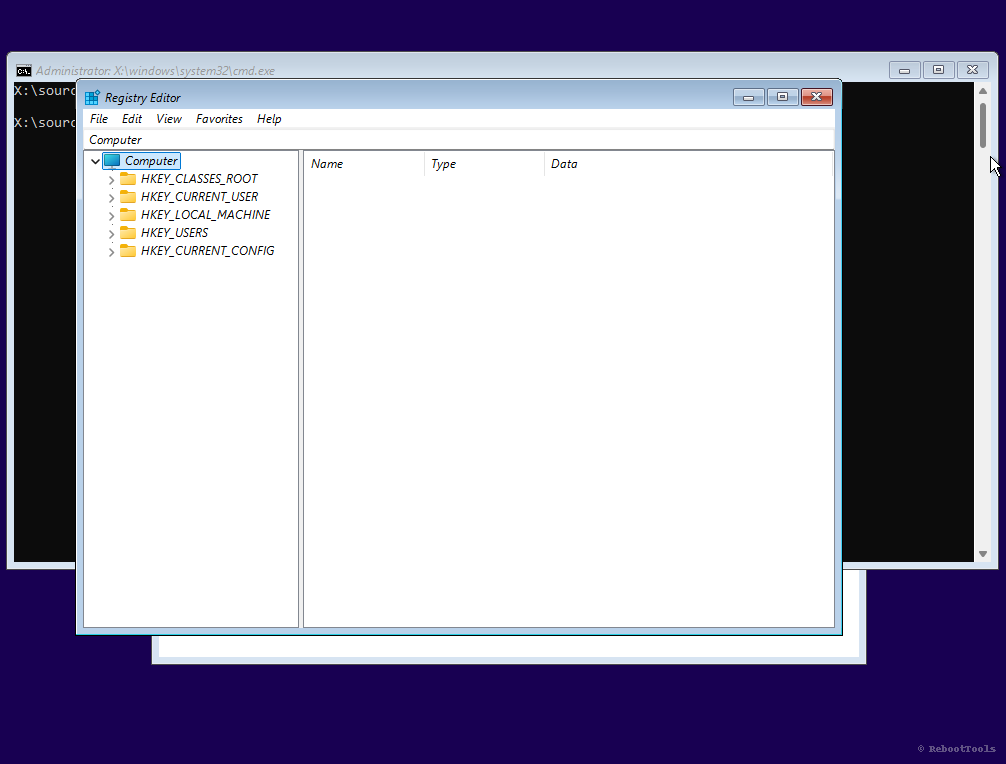Click the cmd.exe icon on the console title bar
The height and width of the screenshot is (764, 1006).
point(23,70)
